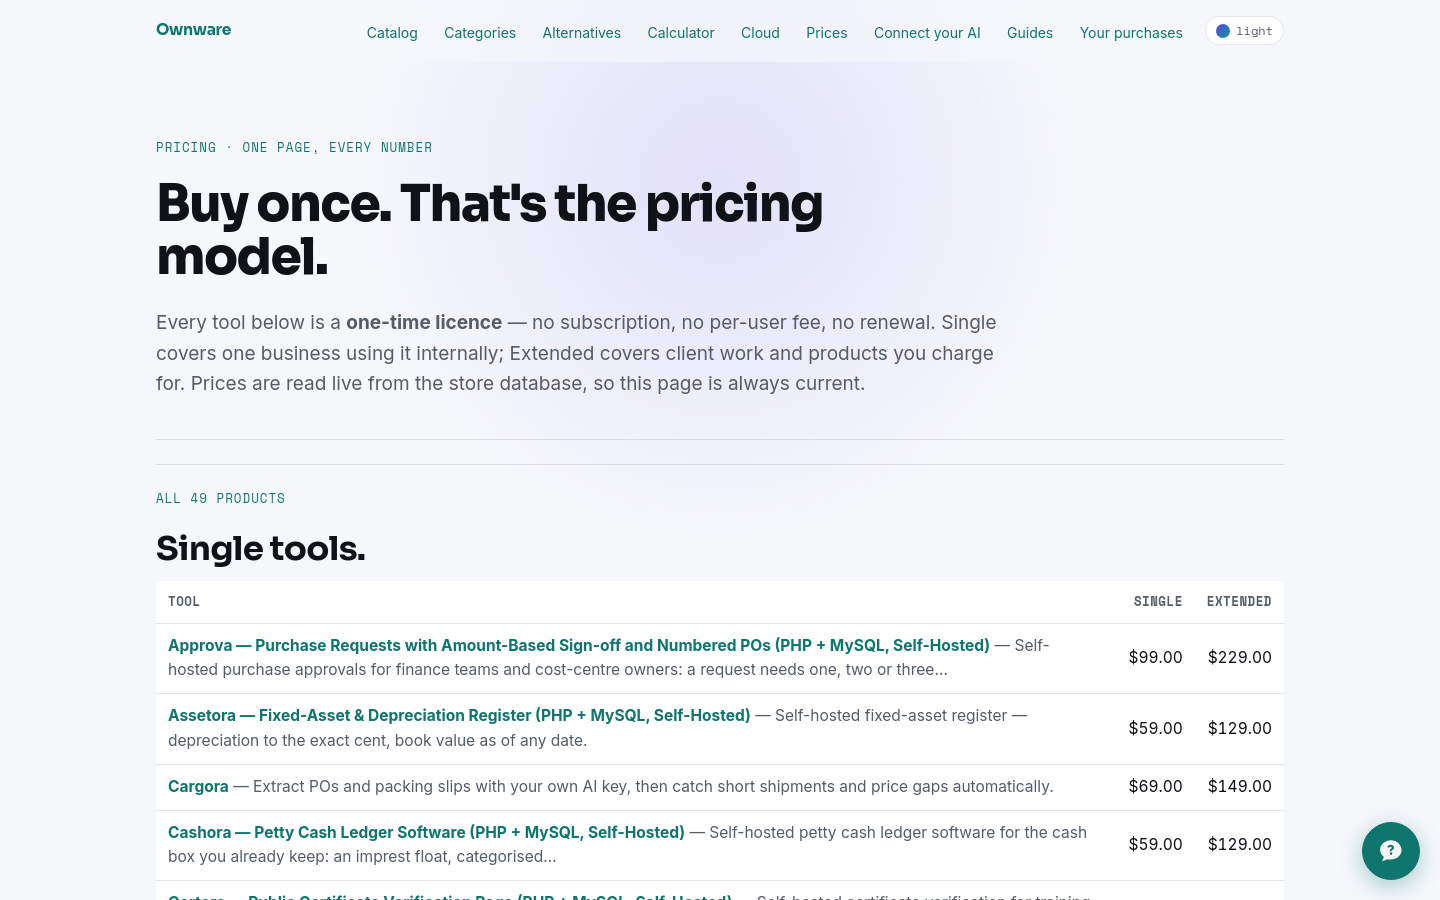Open the Cashora petty cash ledger link
Image resolution: width=1440 pixels, height=900 pixels.
(426, 832)
